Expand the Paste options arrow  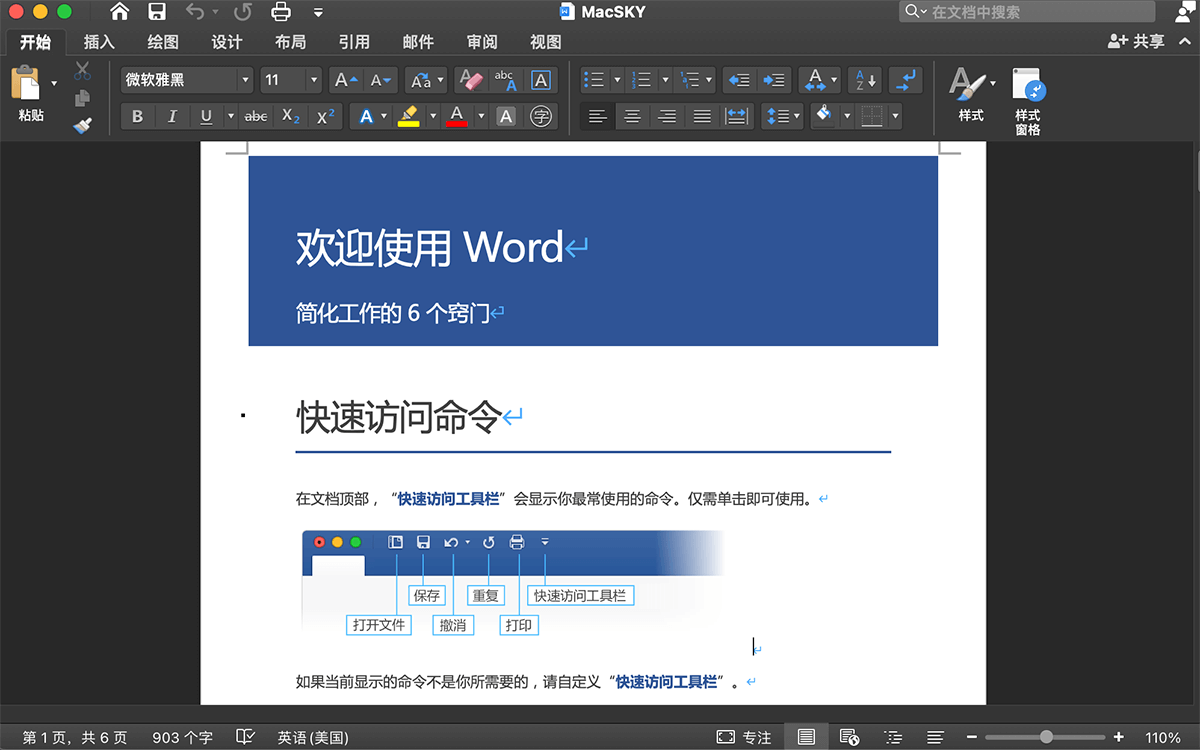pos(54,83)
